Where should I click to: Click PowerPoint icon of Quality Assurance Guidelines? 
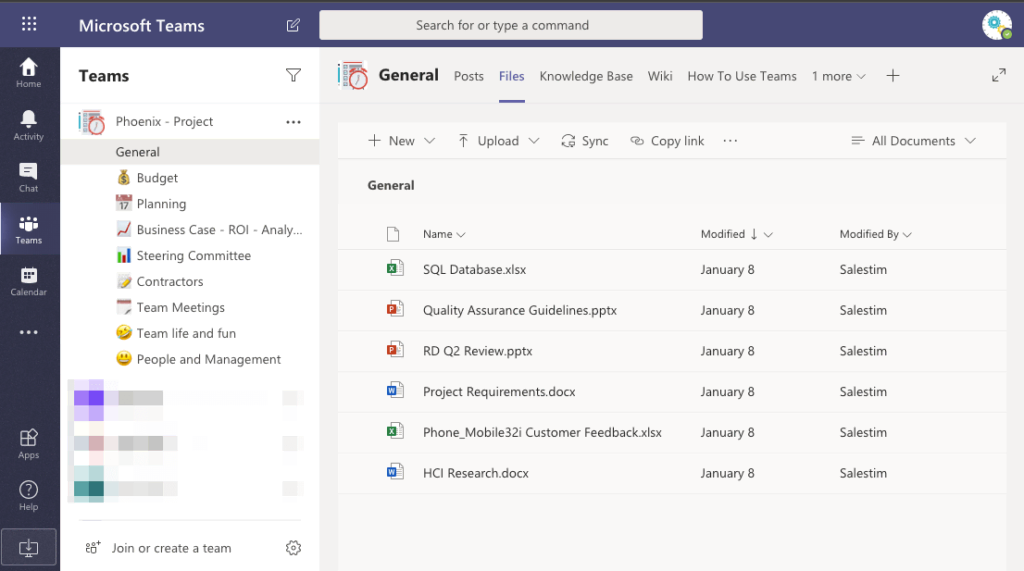pyautogui.click(x=394, y=308)
